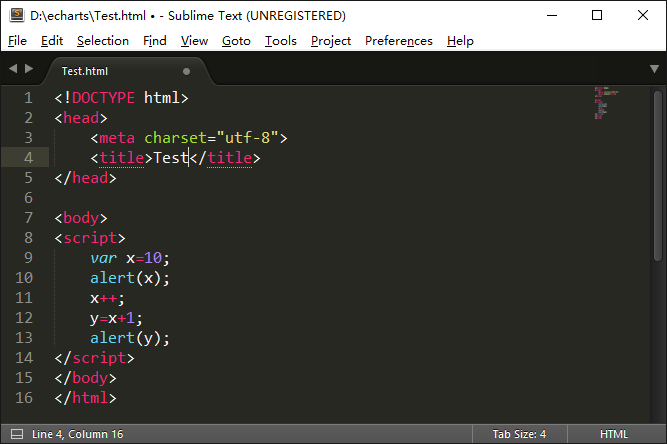Open the Project menu
This screenshot has width=667, height=444.
(331, 41)
